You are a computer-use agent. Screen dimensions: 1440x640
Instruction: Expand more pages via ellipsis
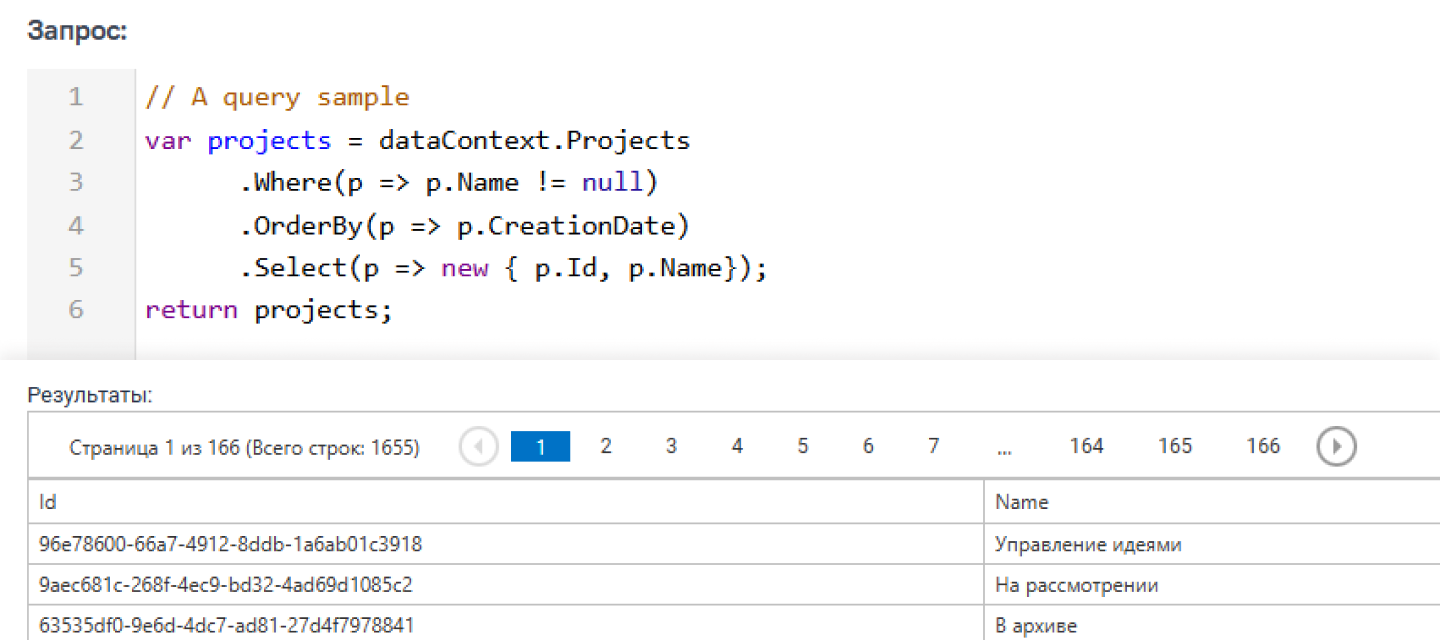[1004, 447]
